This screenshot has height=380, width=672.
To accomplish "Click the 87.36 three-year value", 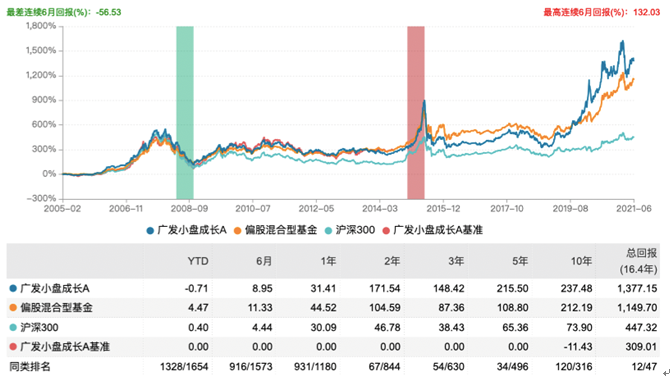I will coord(451,308).
